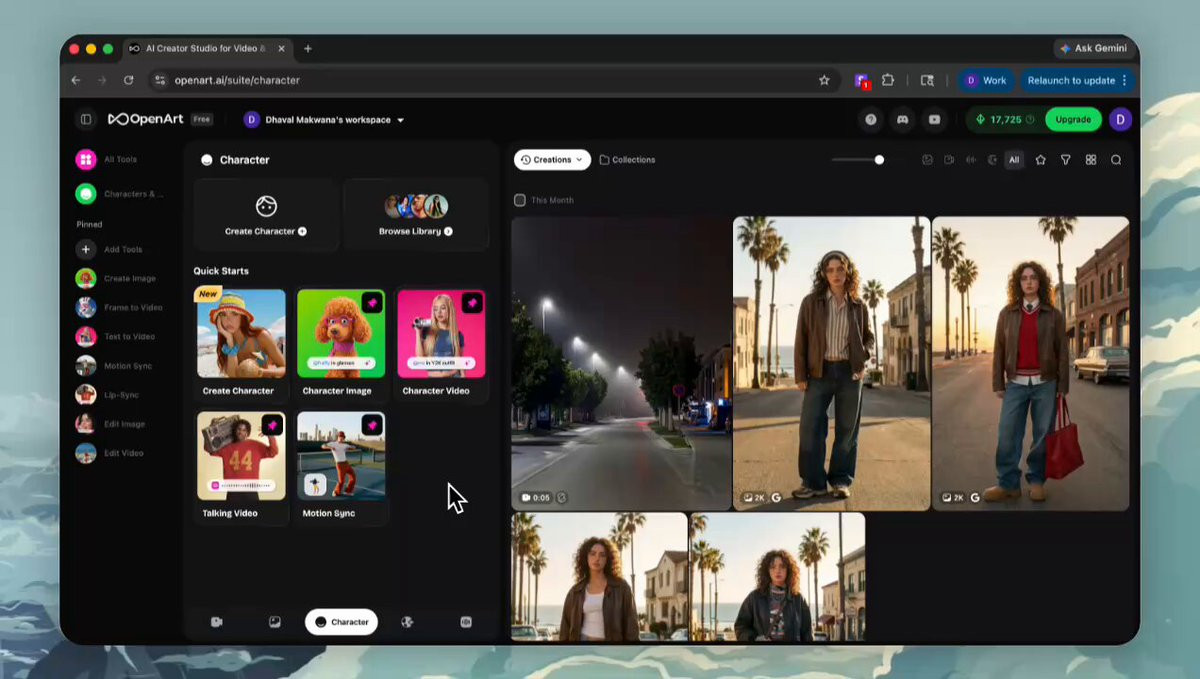Screen dimensions: 1200x679
Task: Collapse the left sidebar panel icon
Action: click(x=86, y=120)
